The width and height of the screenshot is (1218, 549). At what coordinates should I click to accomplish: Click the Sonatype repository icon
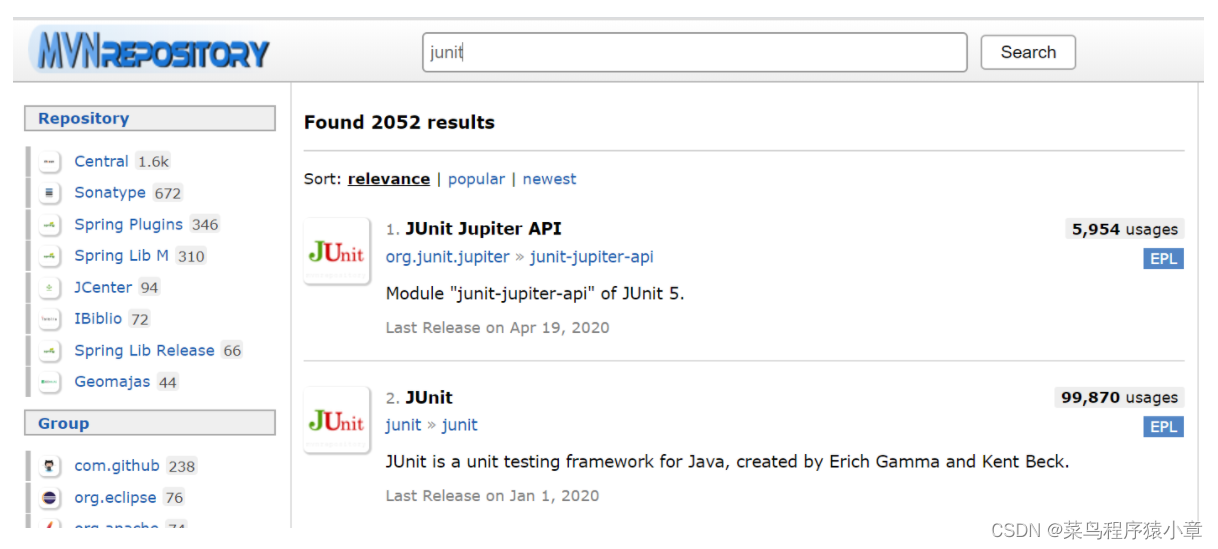(x=50, y=193)
